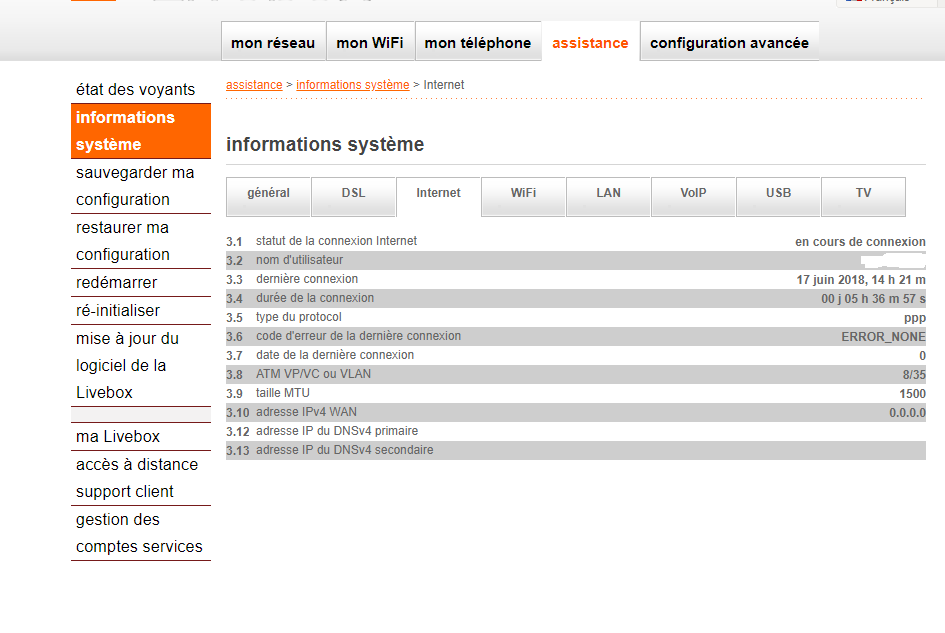
Task: Open the mon réseau top menu
Action: [273, 43]
